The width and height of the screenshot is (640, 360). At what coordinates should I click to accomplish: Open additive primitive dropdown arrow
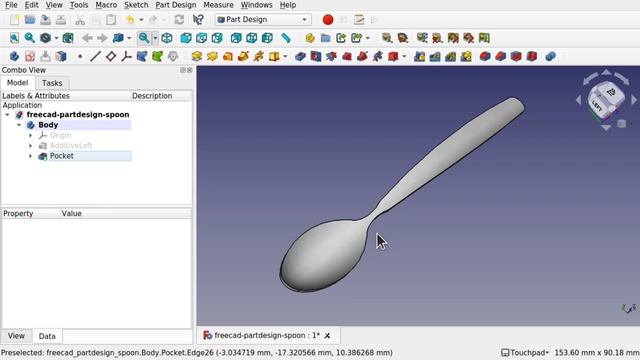285,56
